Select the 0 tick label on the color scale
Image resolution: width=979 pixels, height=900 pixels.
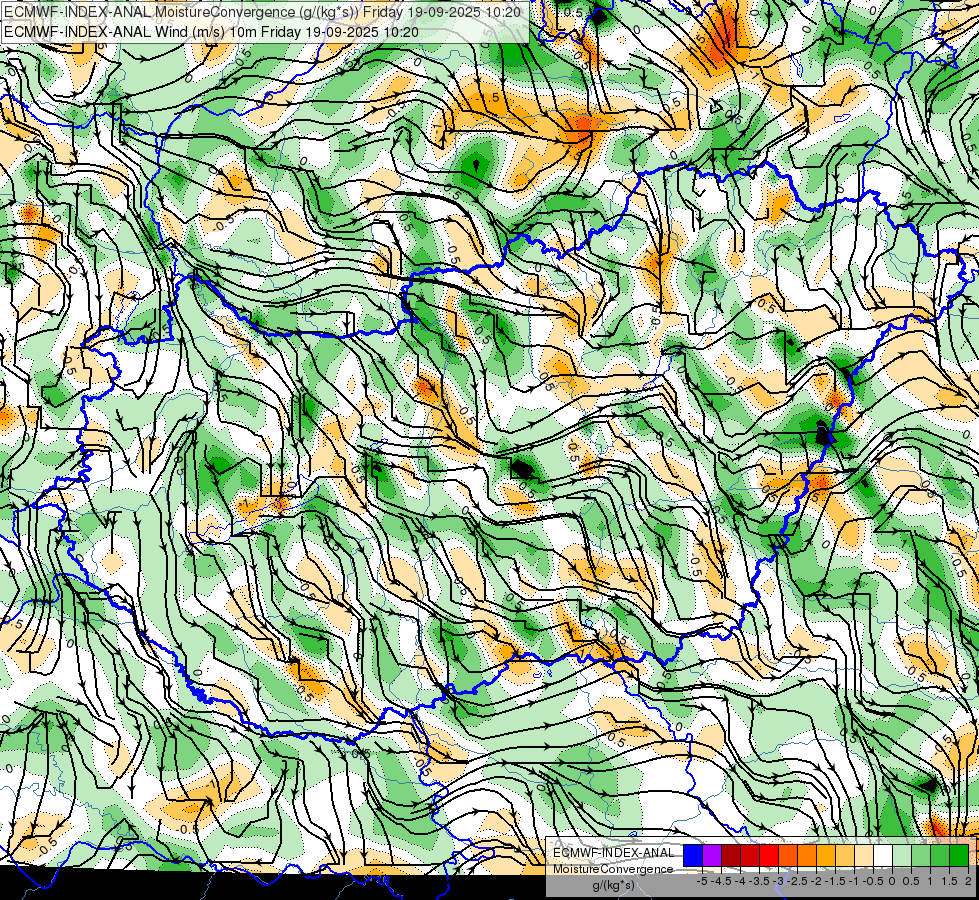point(892,881)
